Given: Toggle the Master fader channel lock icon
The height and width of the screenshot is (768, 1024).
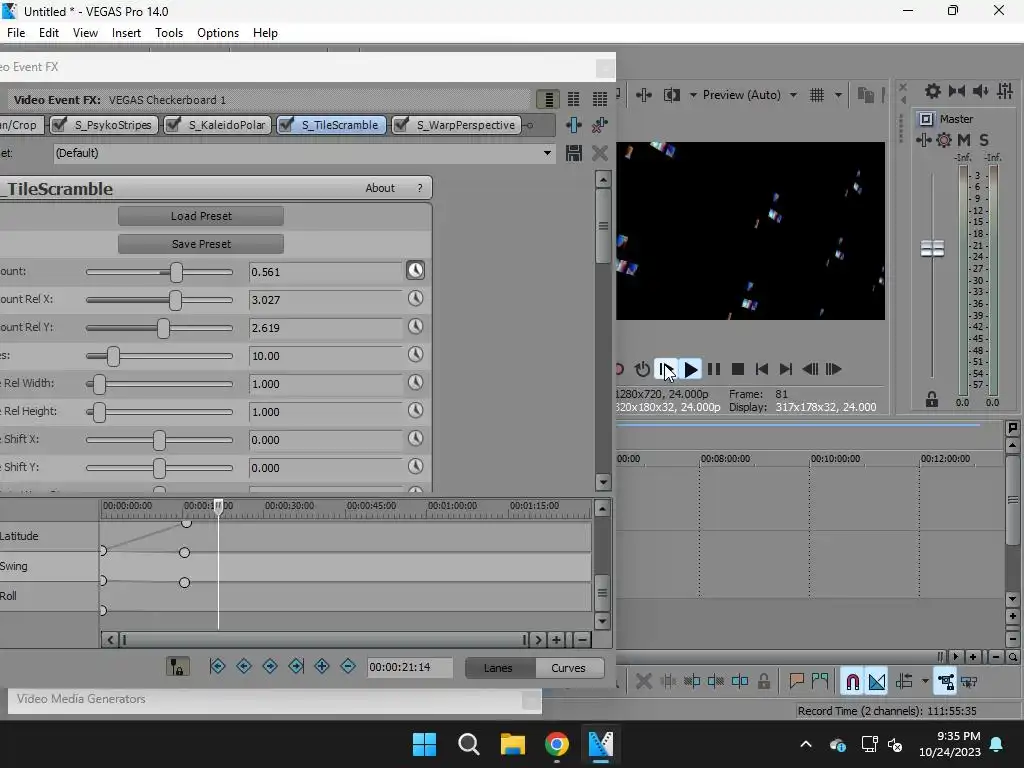Looking at the screenshot, I should 931,400.
